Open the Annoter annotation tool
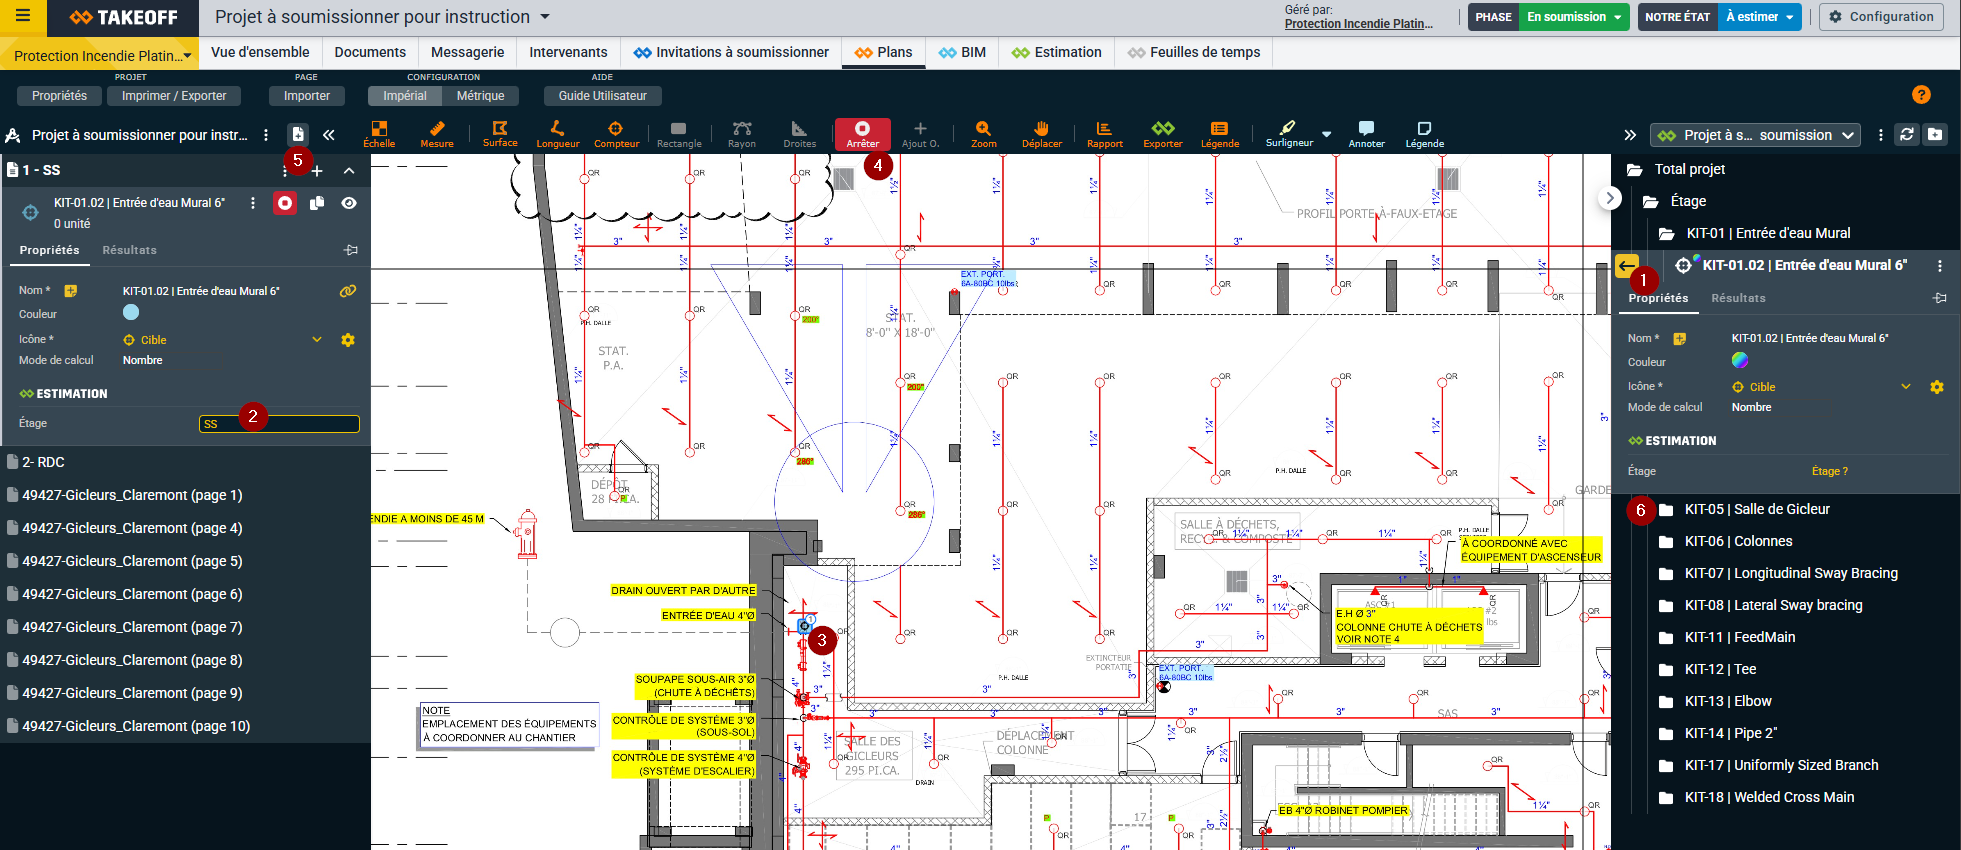 [x=1366, y=134]
